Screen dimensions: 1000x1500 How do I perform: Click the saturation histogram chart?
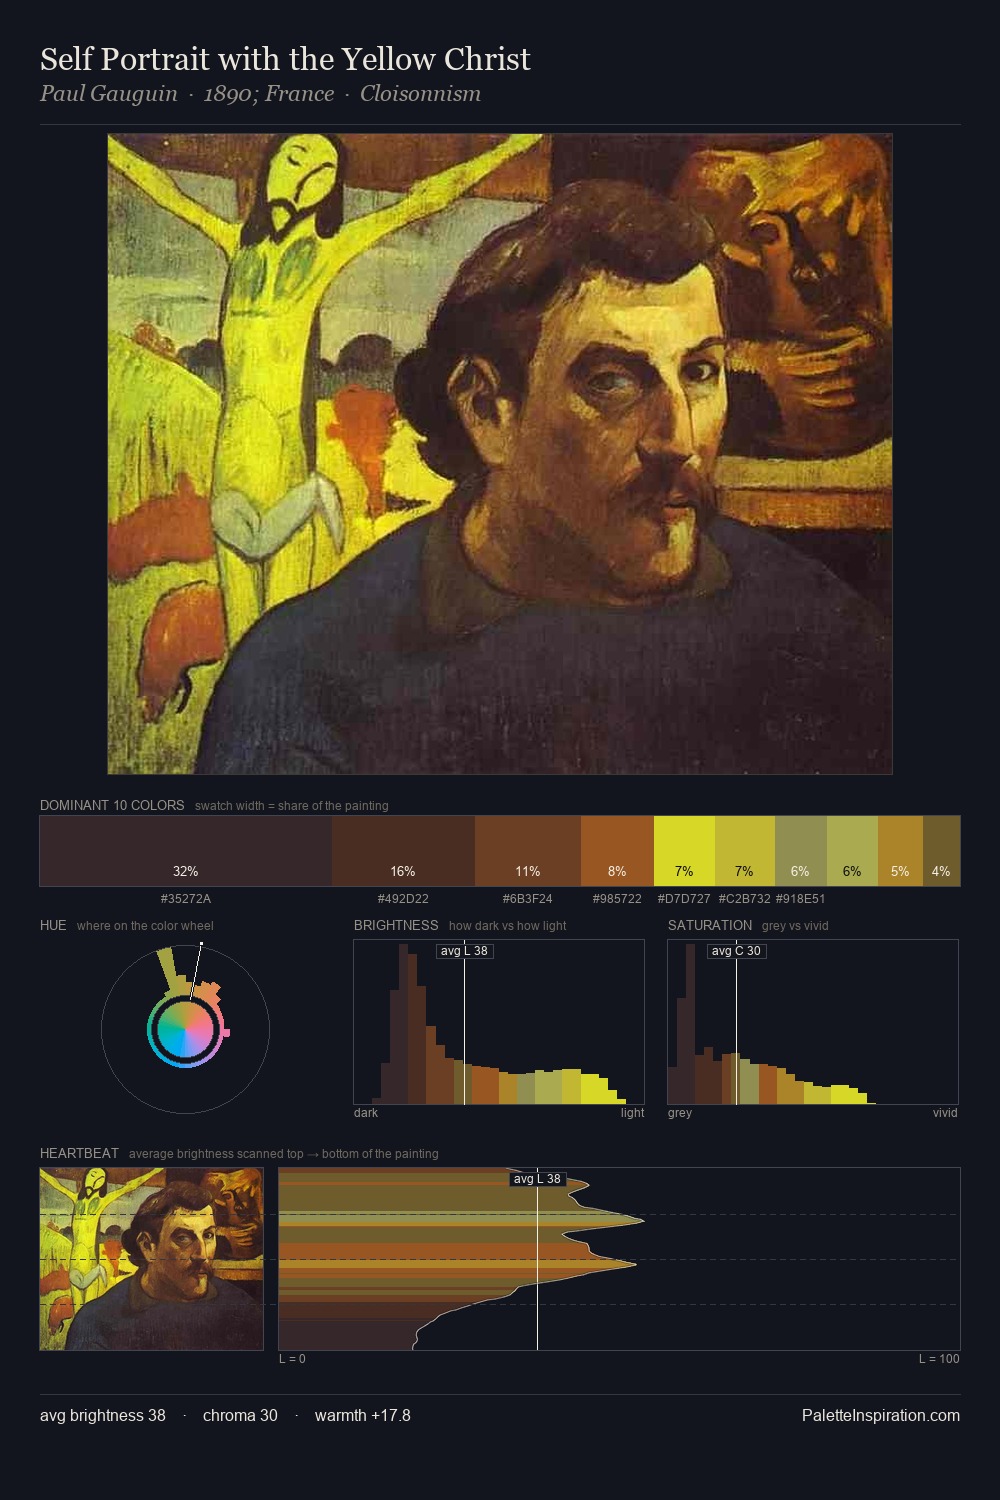(x=813, y=1022)
